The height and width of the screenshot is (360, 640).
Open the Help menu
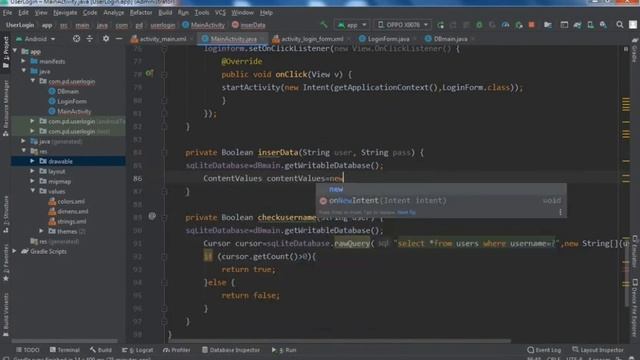pyautogui.click(x=266, y=13)
